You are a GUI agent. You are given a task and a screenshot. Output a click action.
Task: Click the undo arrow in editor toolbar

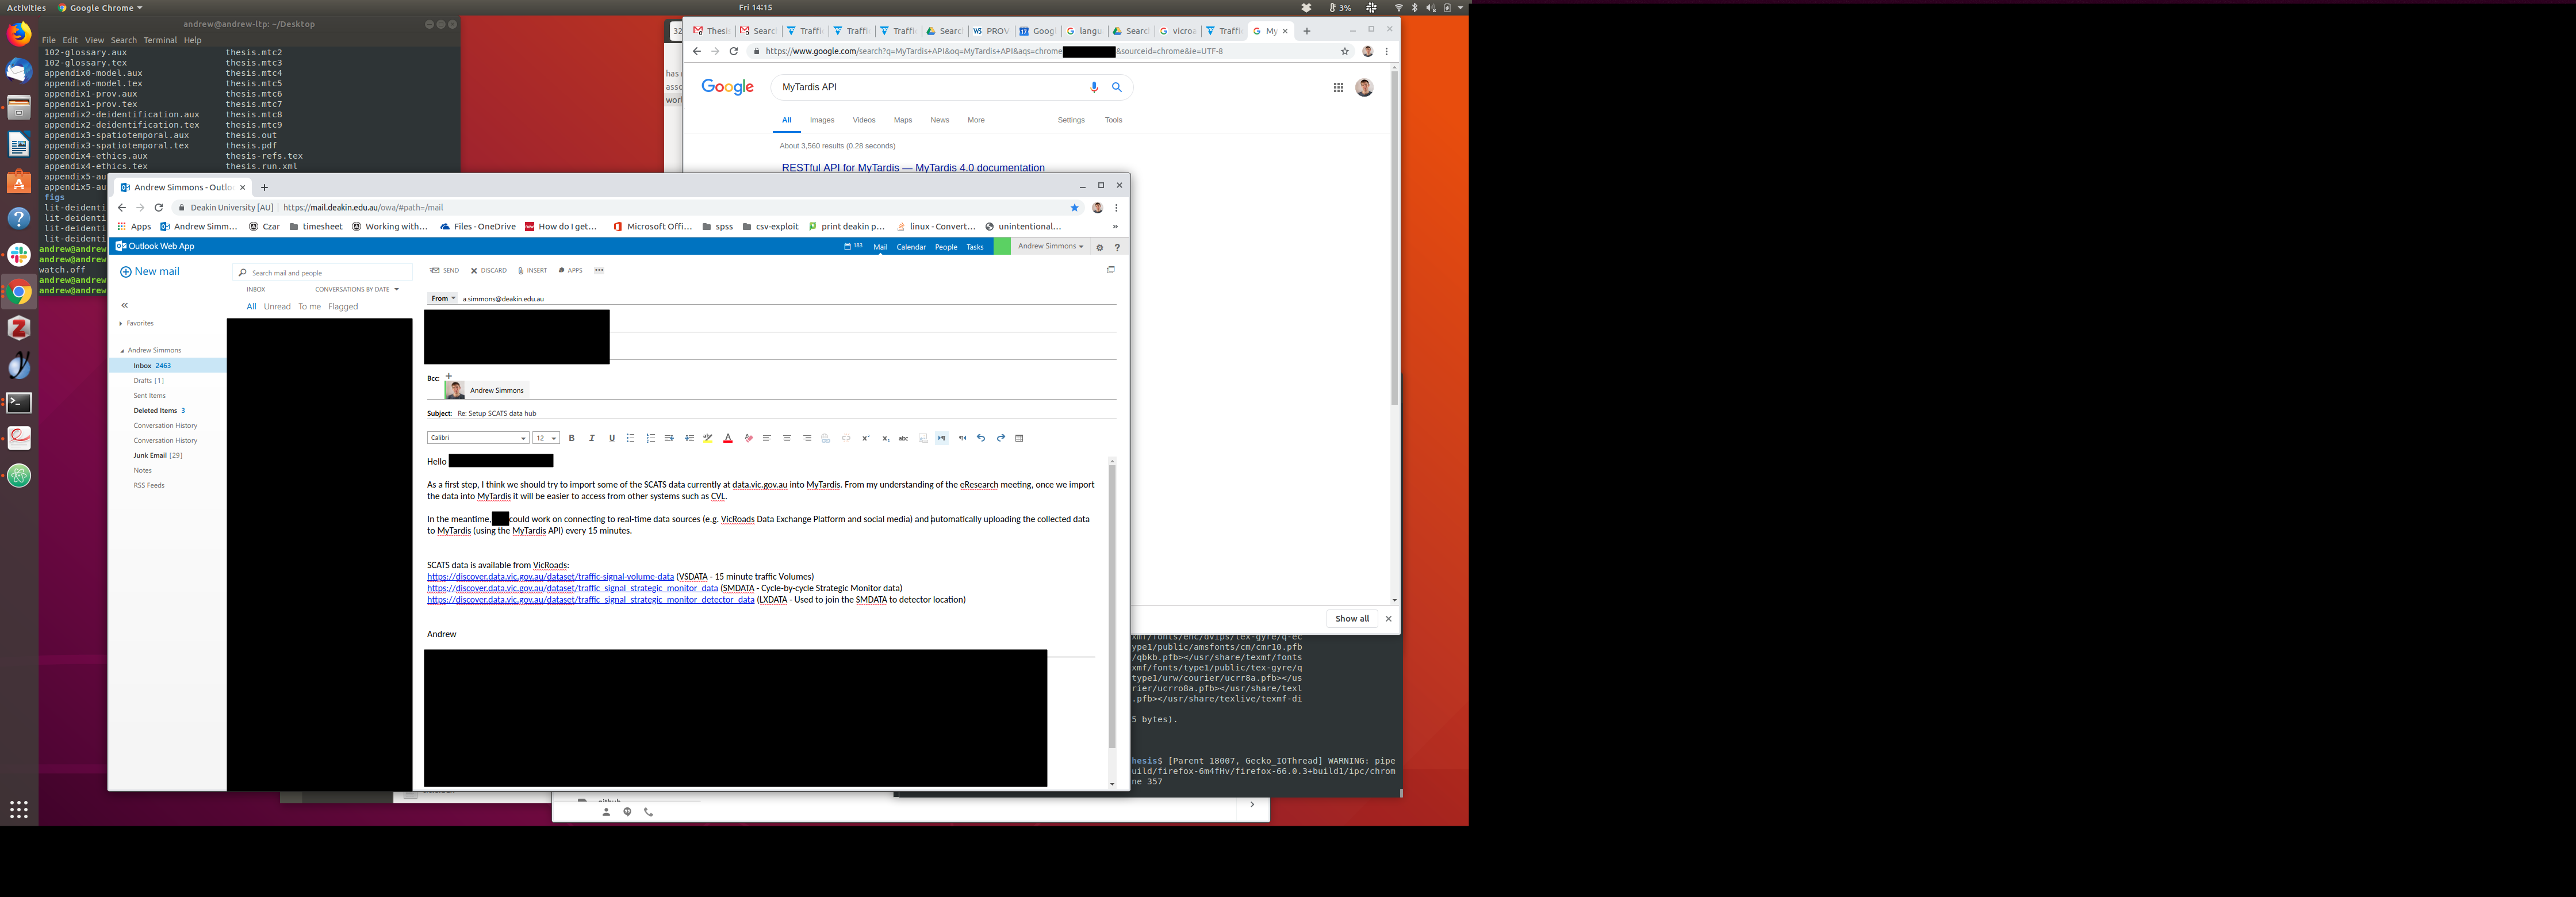coord(981,438)
